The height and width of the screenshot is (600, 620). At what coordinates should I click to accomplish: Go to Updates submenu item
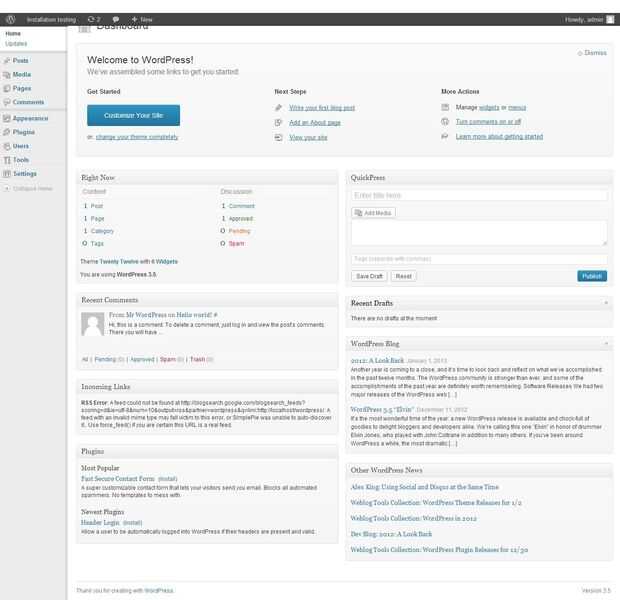pos(16,44)
